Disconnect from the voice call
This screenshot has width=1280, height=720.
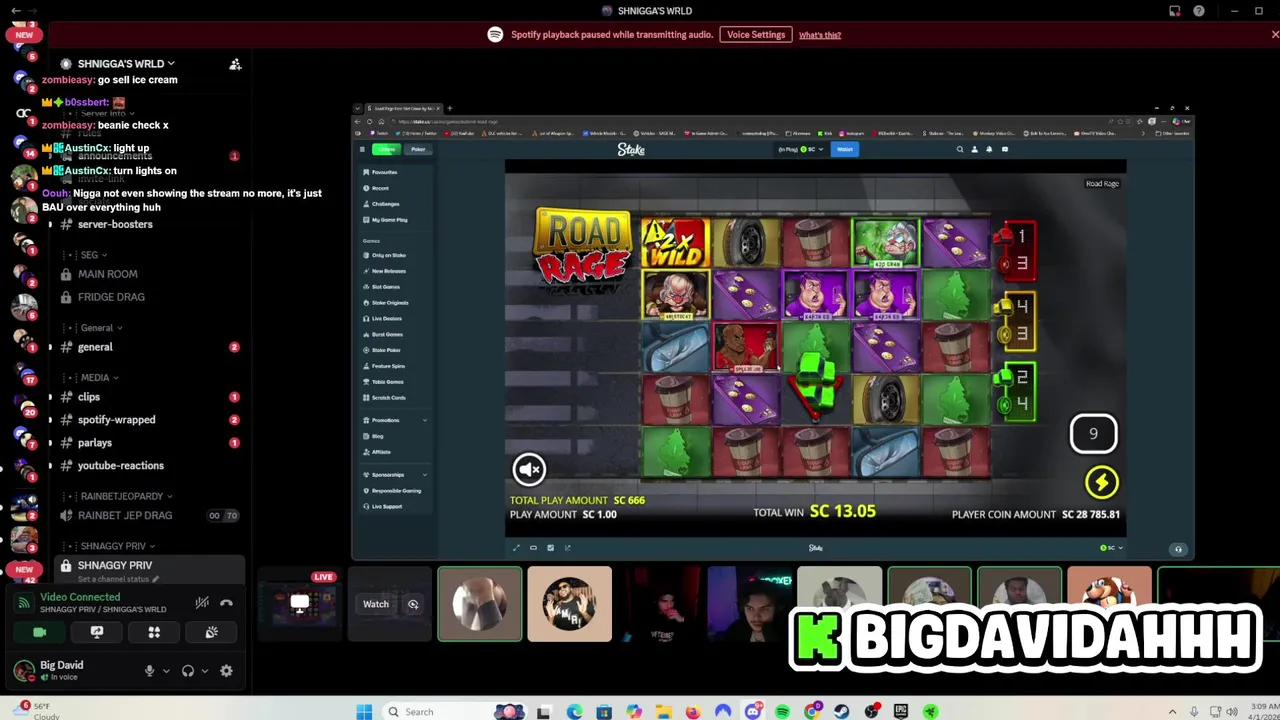click(x=226, y=603)
